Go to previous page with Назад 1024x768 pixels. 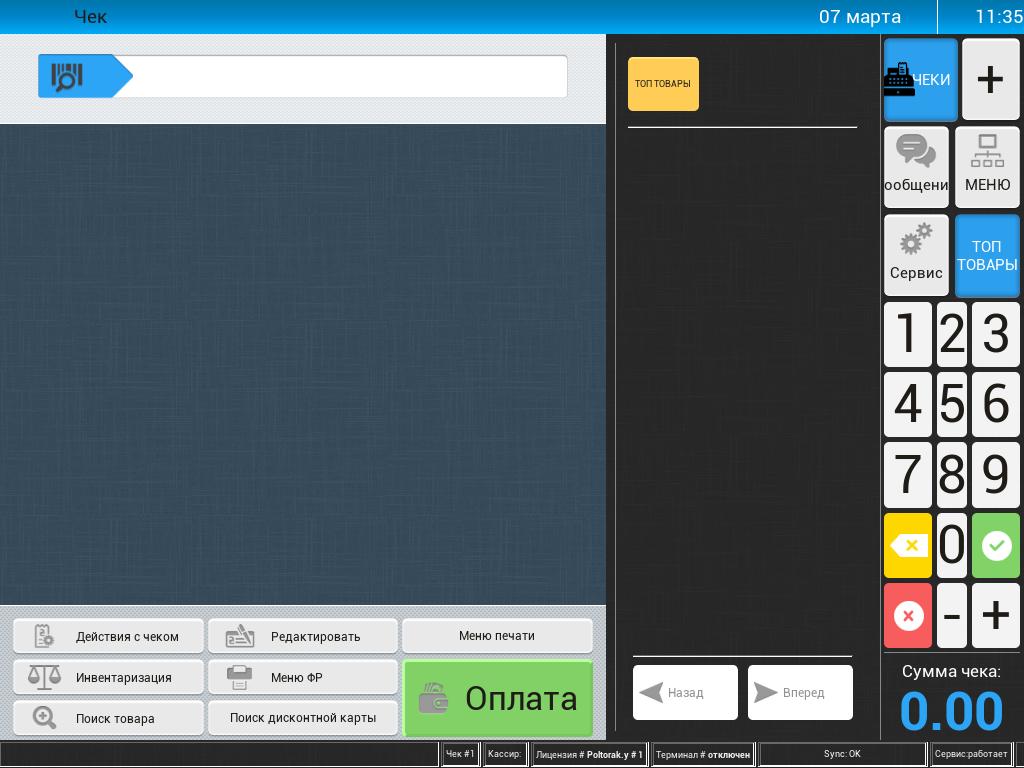(x=685, y=692)
